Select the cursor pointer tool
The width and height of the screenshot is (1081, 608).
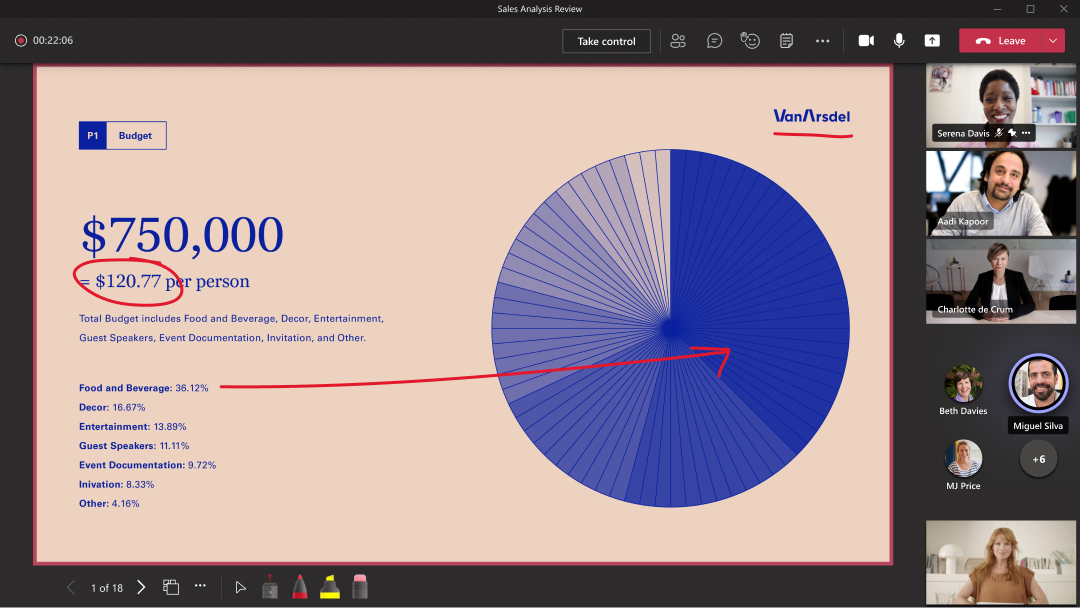tap(240, 587)
